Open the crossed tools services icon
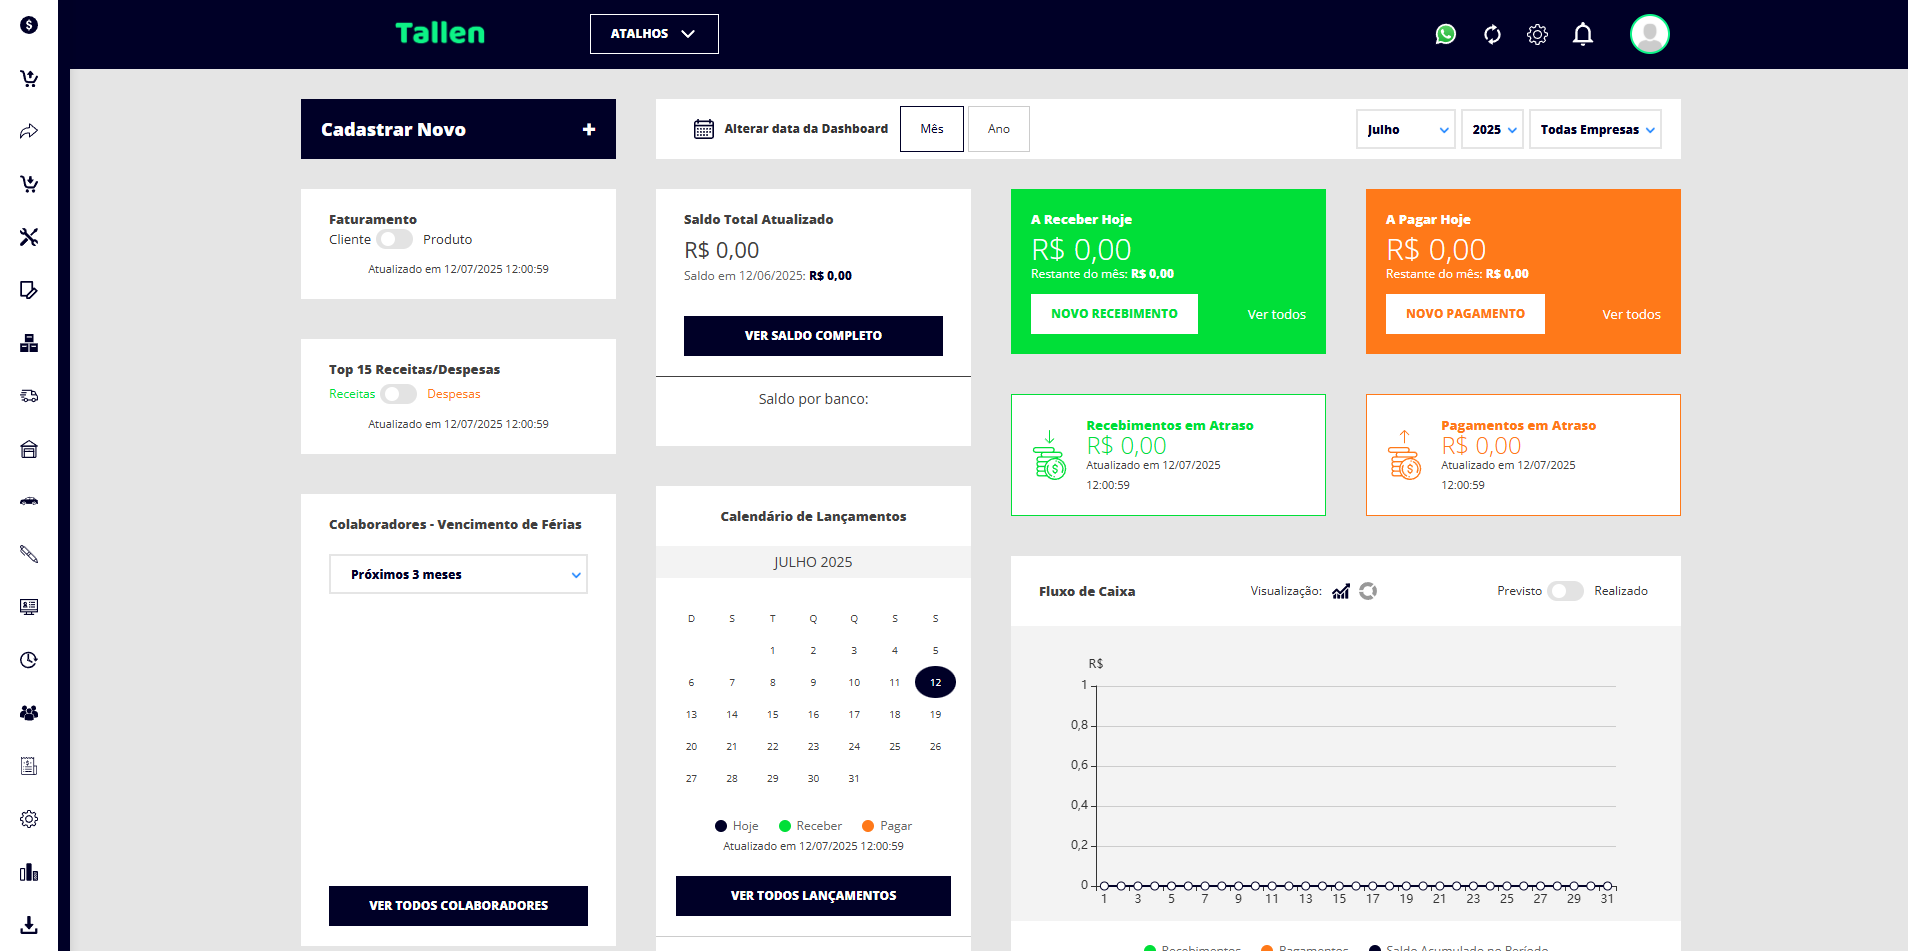Screen dimensions: 1908x951 tap(29, 237)
